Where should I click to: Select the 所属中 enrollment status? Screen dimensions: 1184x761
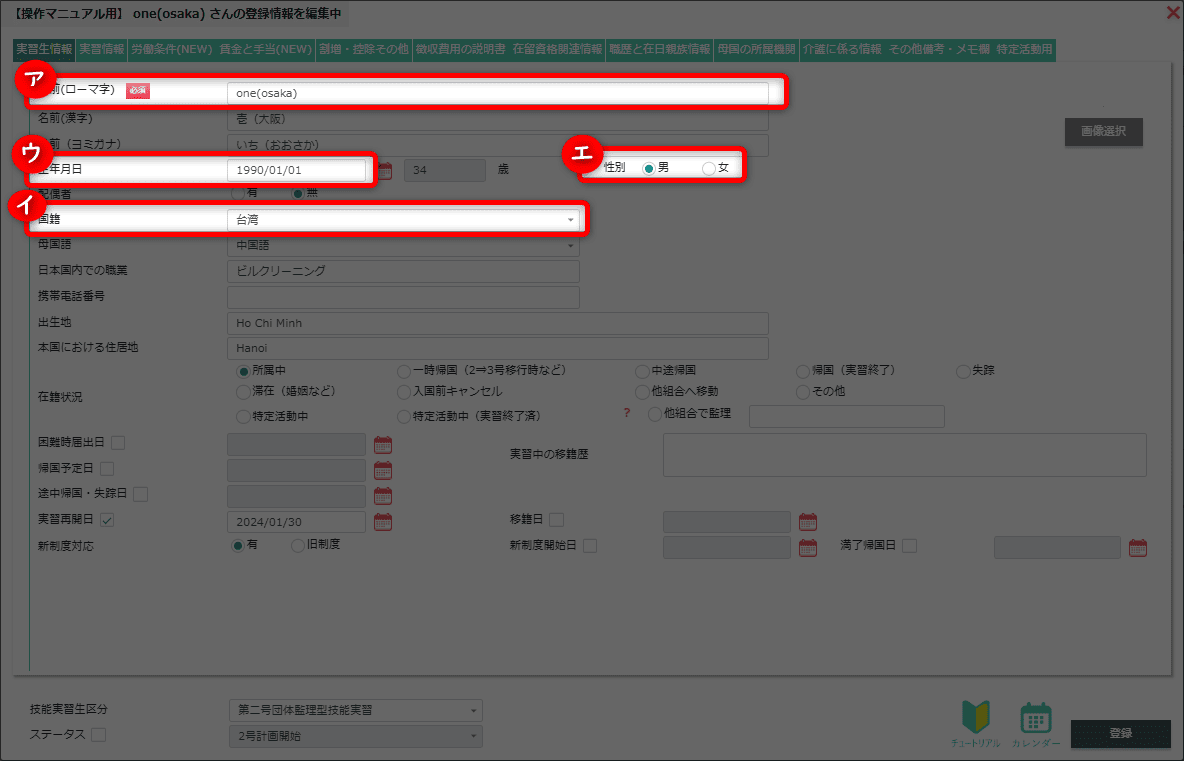point(243,371)
